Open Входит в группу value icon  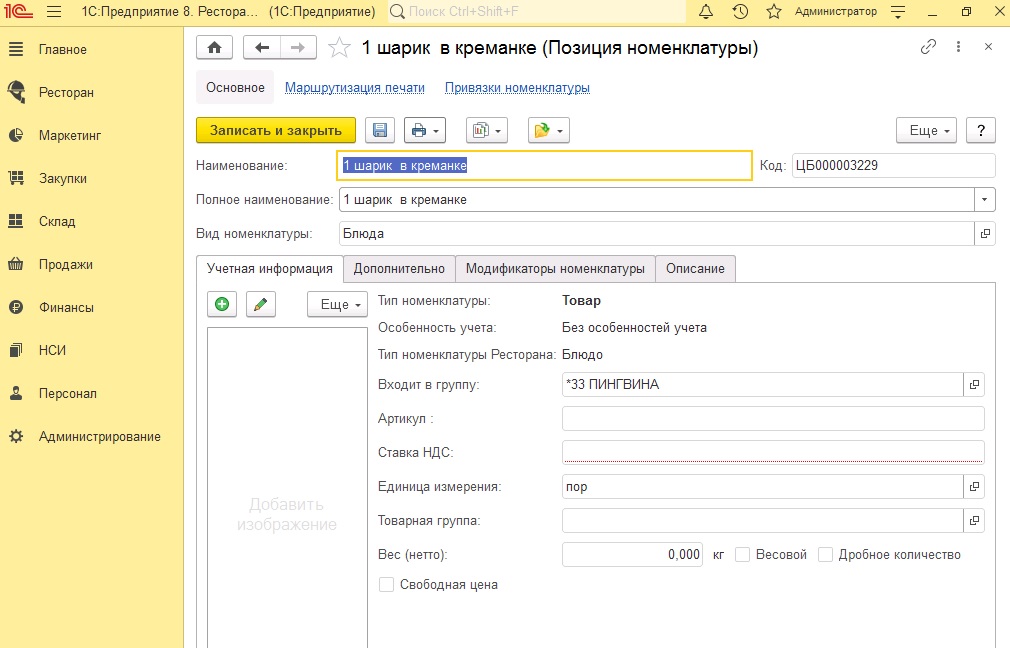click(974, 385)
